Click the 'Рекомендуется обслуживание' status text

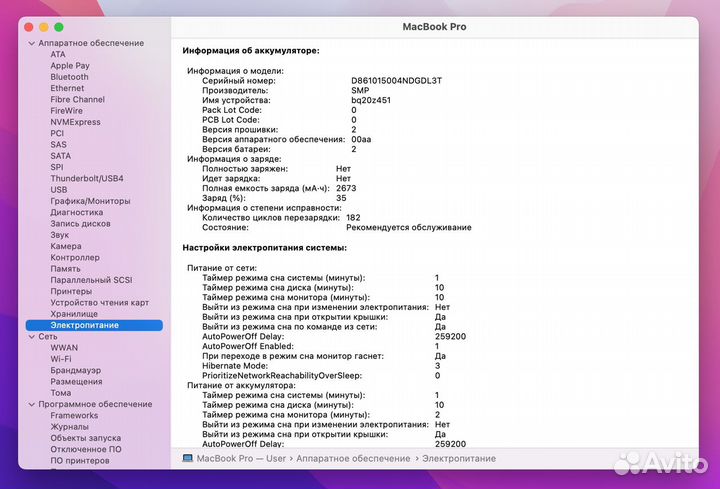click(409, 228)
